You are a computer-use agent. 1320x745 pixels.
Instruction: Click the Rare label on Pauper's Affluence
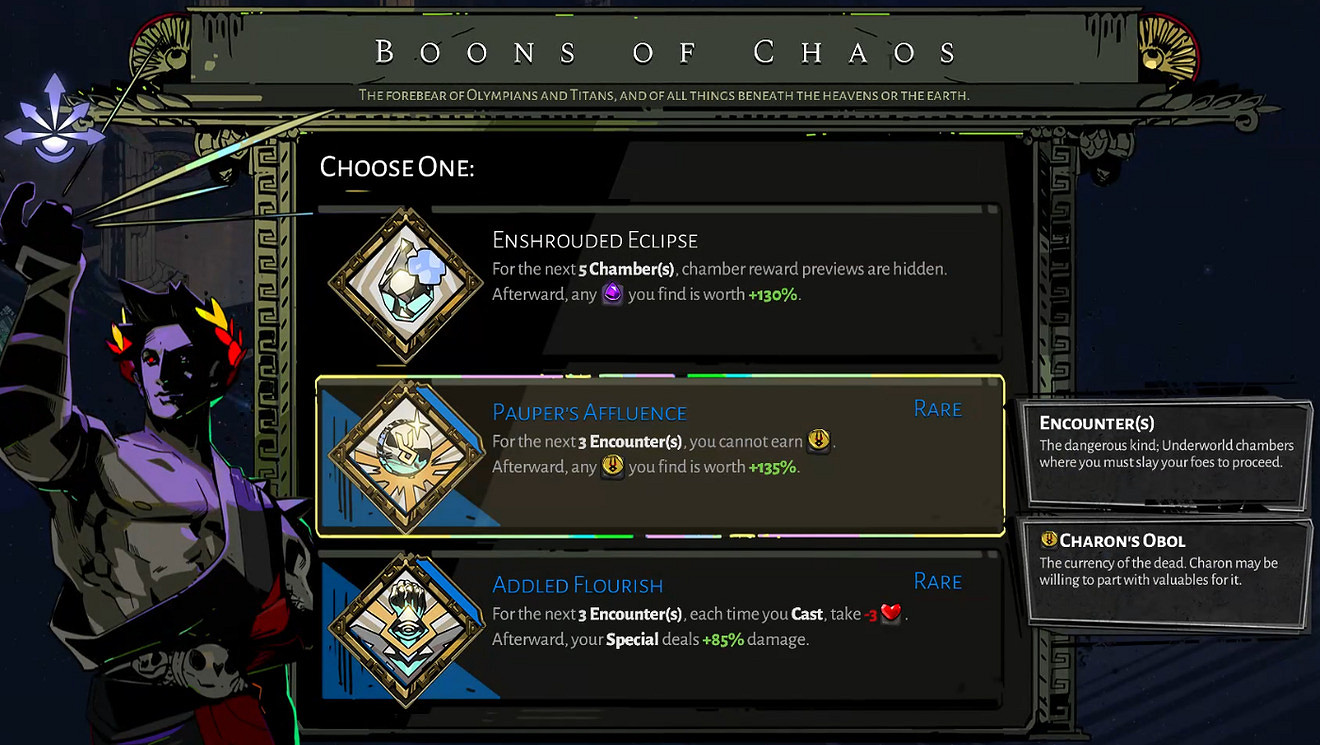click(x=937, y=409)
